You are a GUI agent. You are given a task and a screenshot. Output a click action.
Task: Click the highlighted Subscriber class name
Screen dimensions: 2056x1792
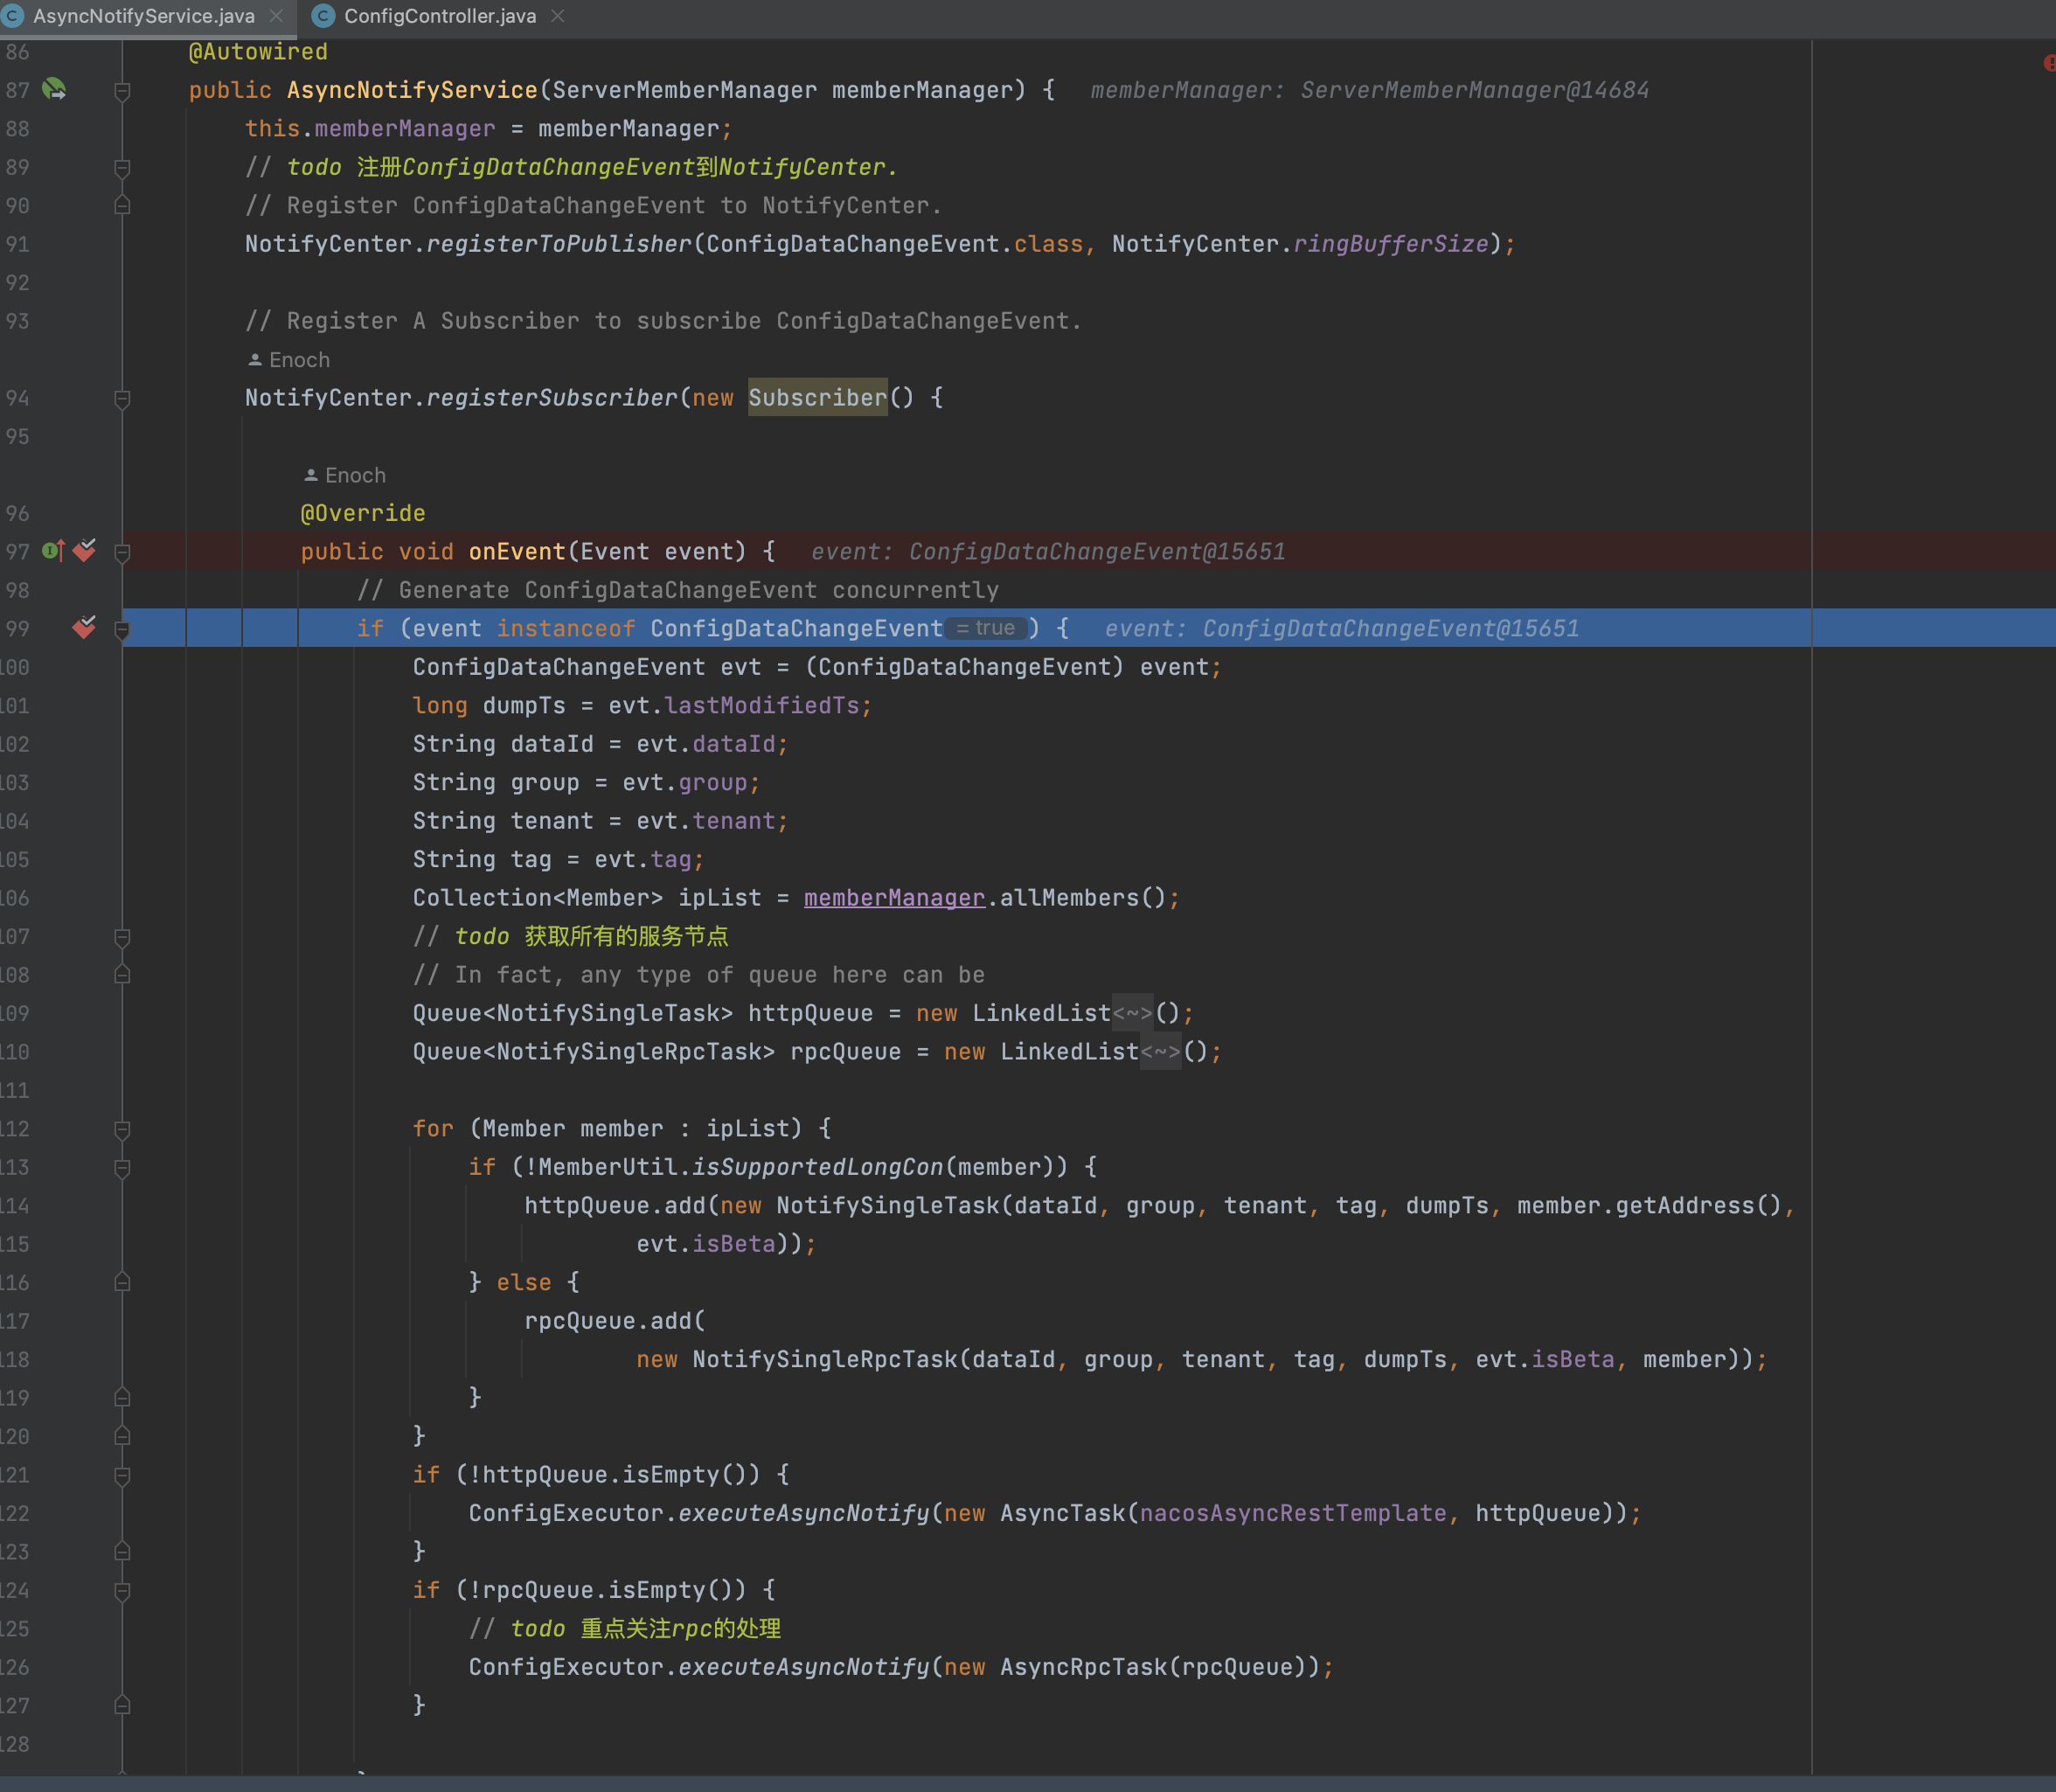click(817, 398)
